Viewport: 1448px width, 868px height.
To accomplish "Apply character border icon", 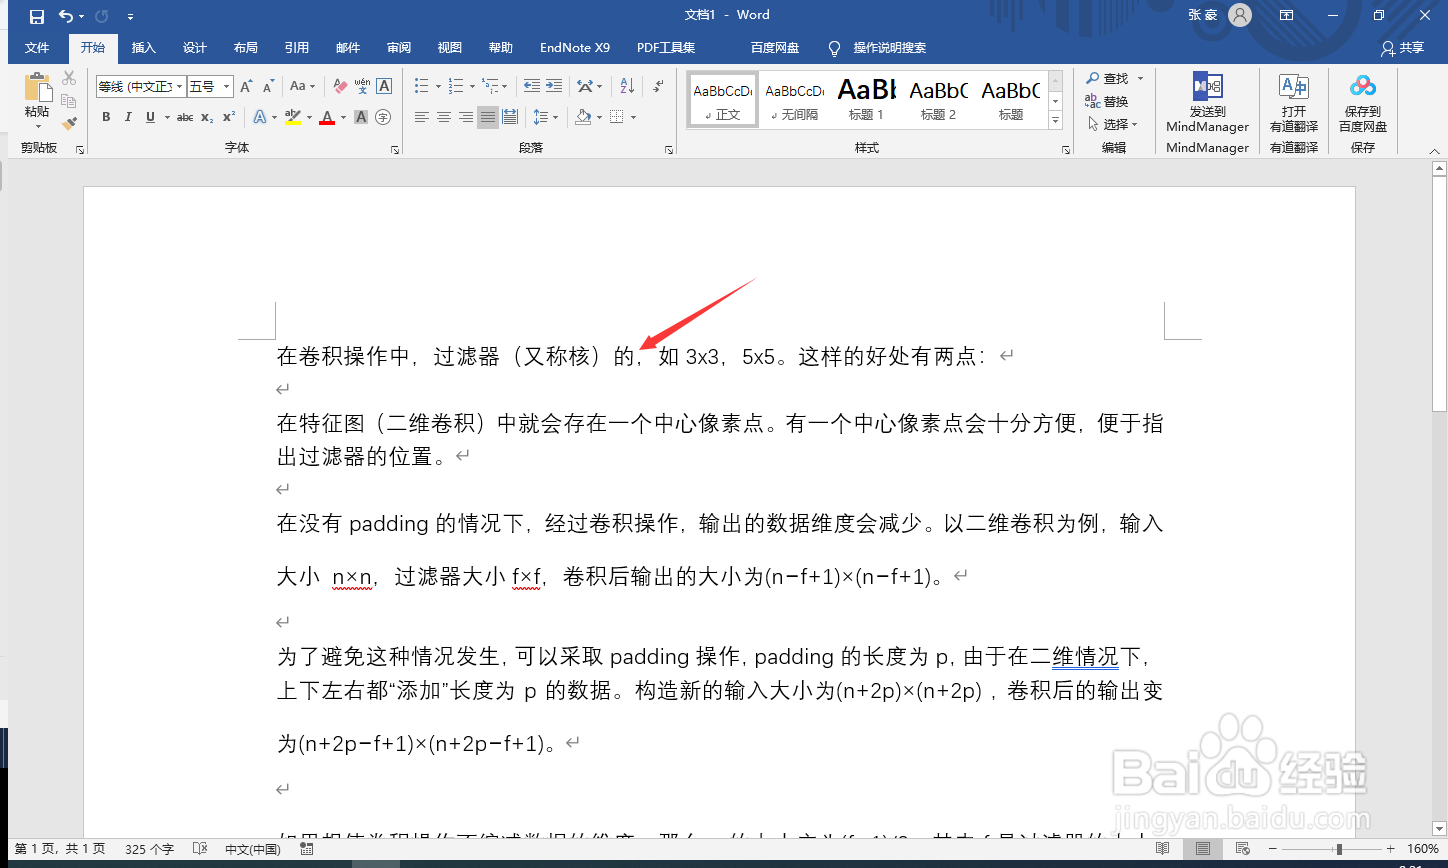I will (384, 87).
